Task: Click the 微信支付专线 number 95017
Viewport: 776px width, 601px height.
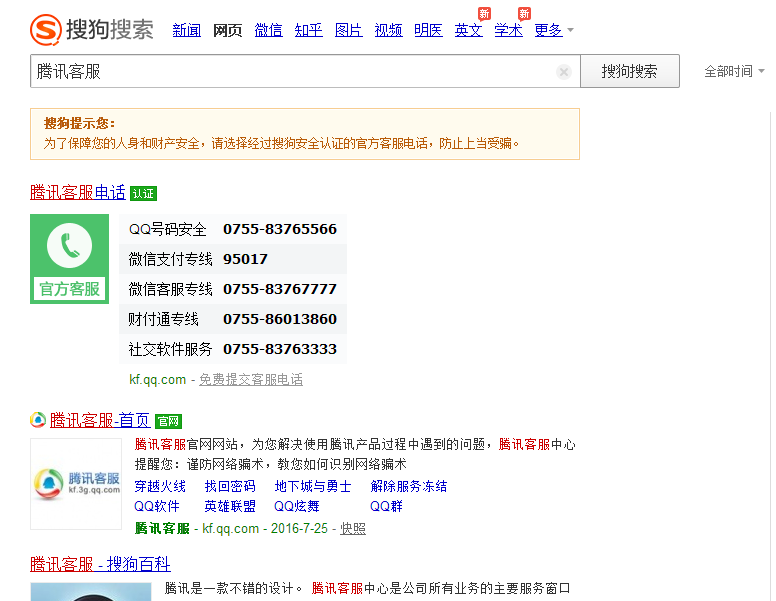Action: point(245,259)
